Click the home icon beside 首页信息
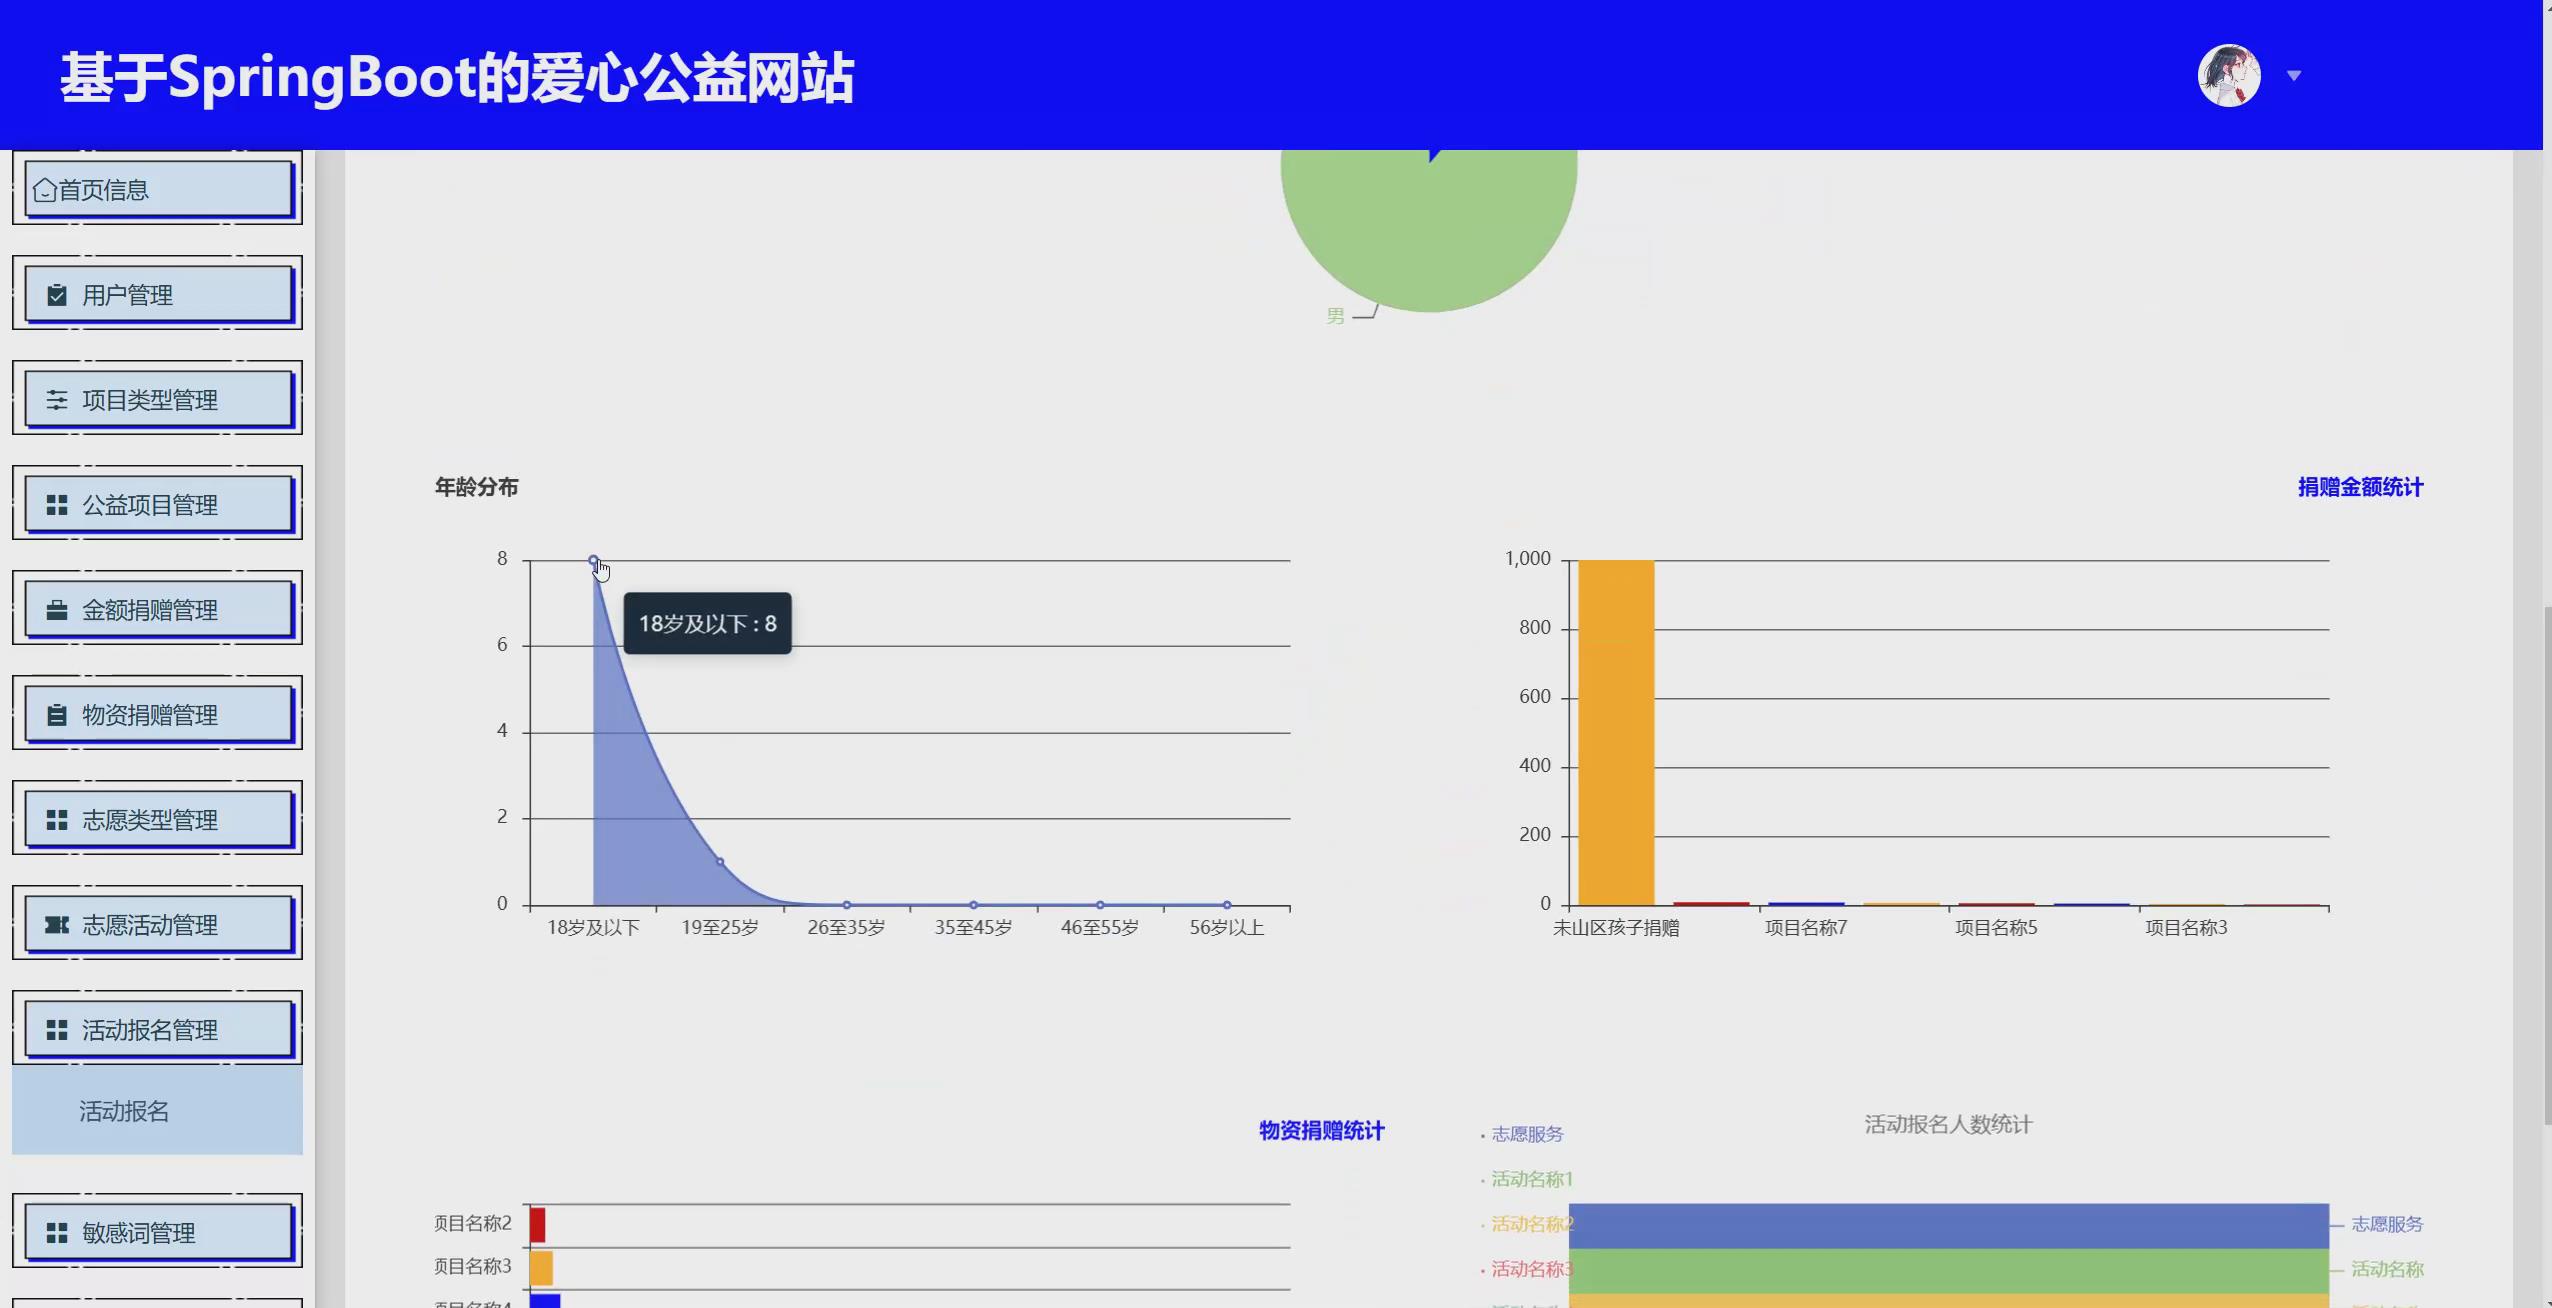This screenshot has width=2552, height=1308. (44, 190)
